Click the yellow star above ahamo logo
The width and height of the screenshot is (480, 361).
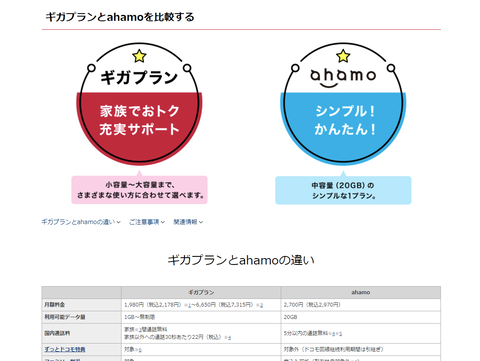point(343,56)
